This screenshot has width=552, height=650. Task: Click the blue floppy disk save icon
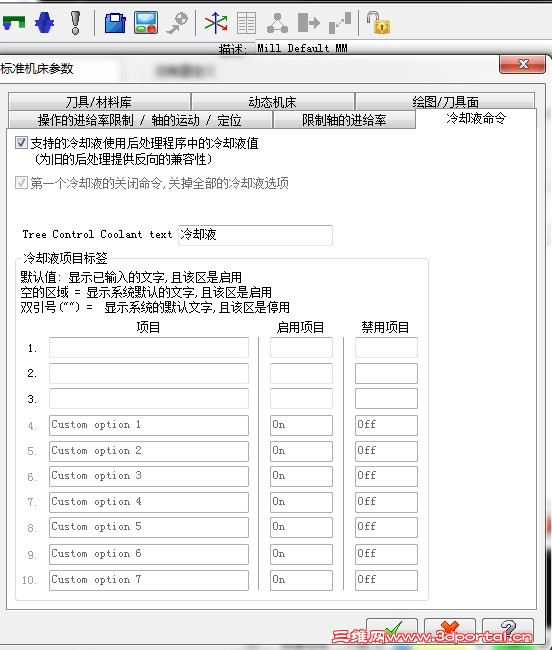click(115, 23)
